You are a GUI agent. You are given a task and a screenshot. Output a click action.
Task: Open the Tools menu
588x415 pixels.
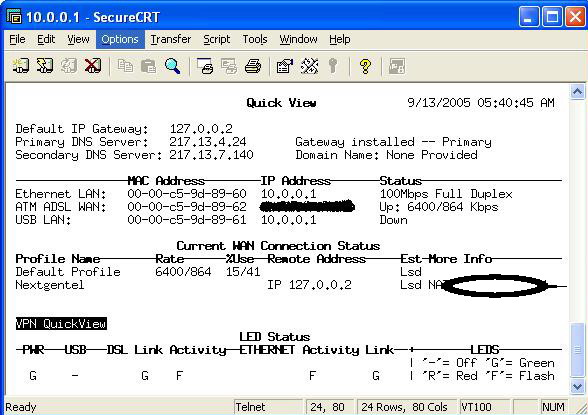tap(255, 39)
